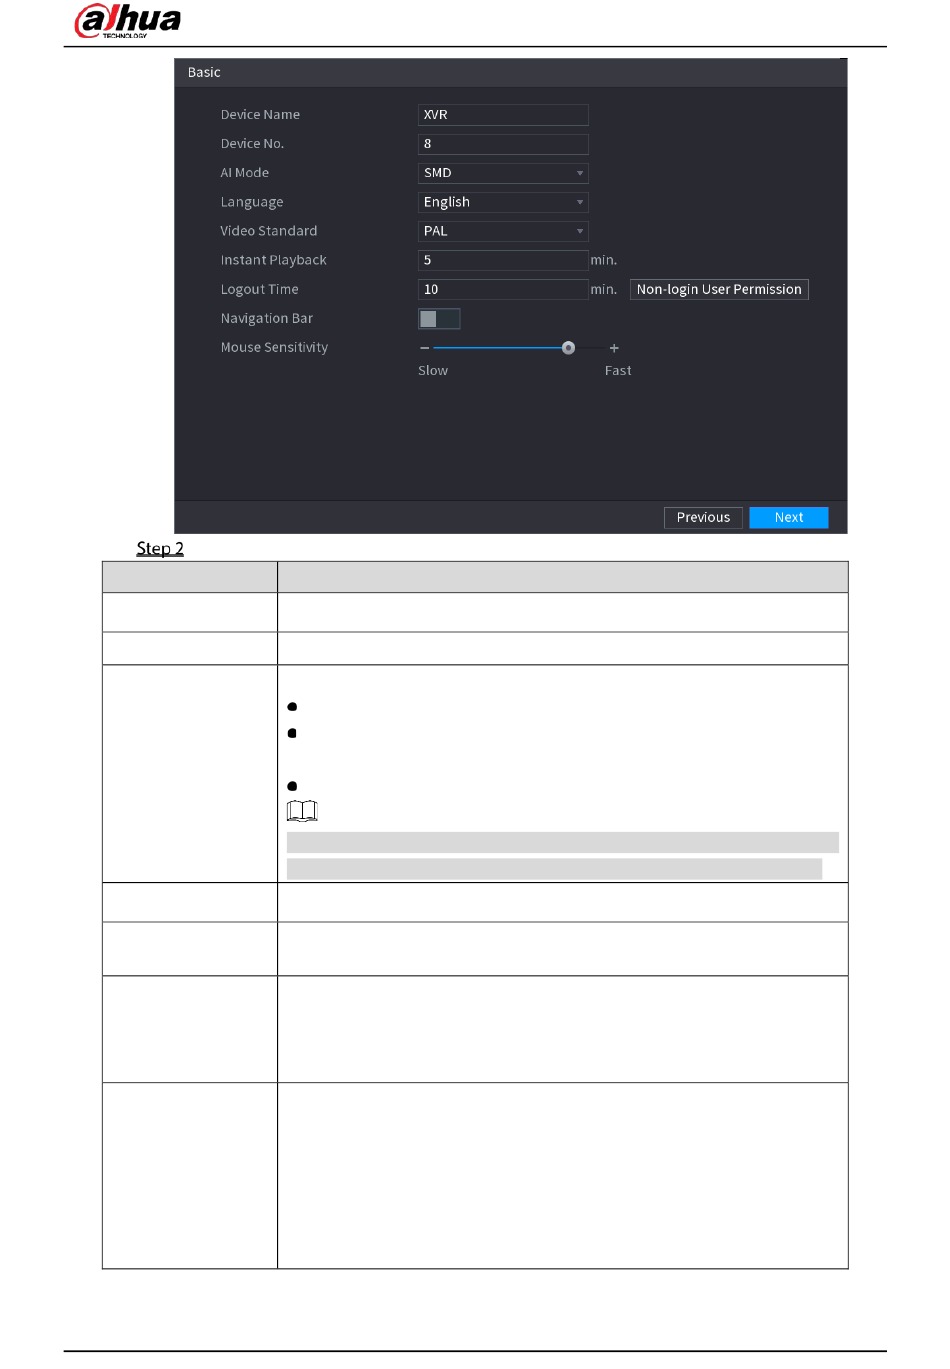
Task: Toggle the Navigation Bar switch
Action: point(439,319)
